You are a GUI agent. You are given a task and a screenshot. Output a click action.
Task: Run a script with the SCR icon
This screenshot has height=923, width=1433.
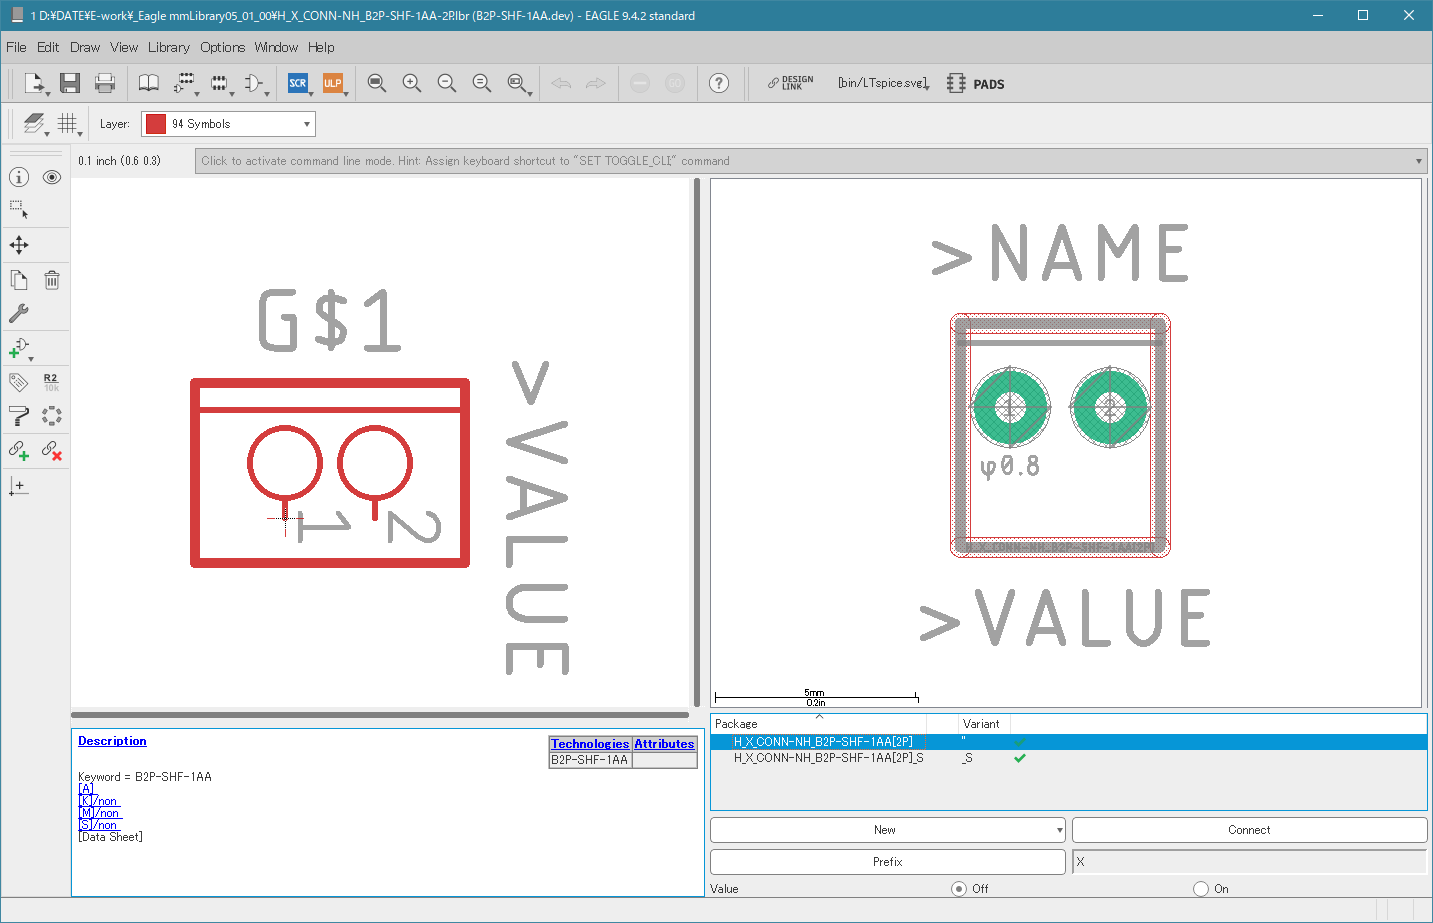pos(298,83)
